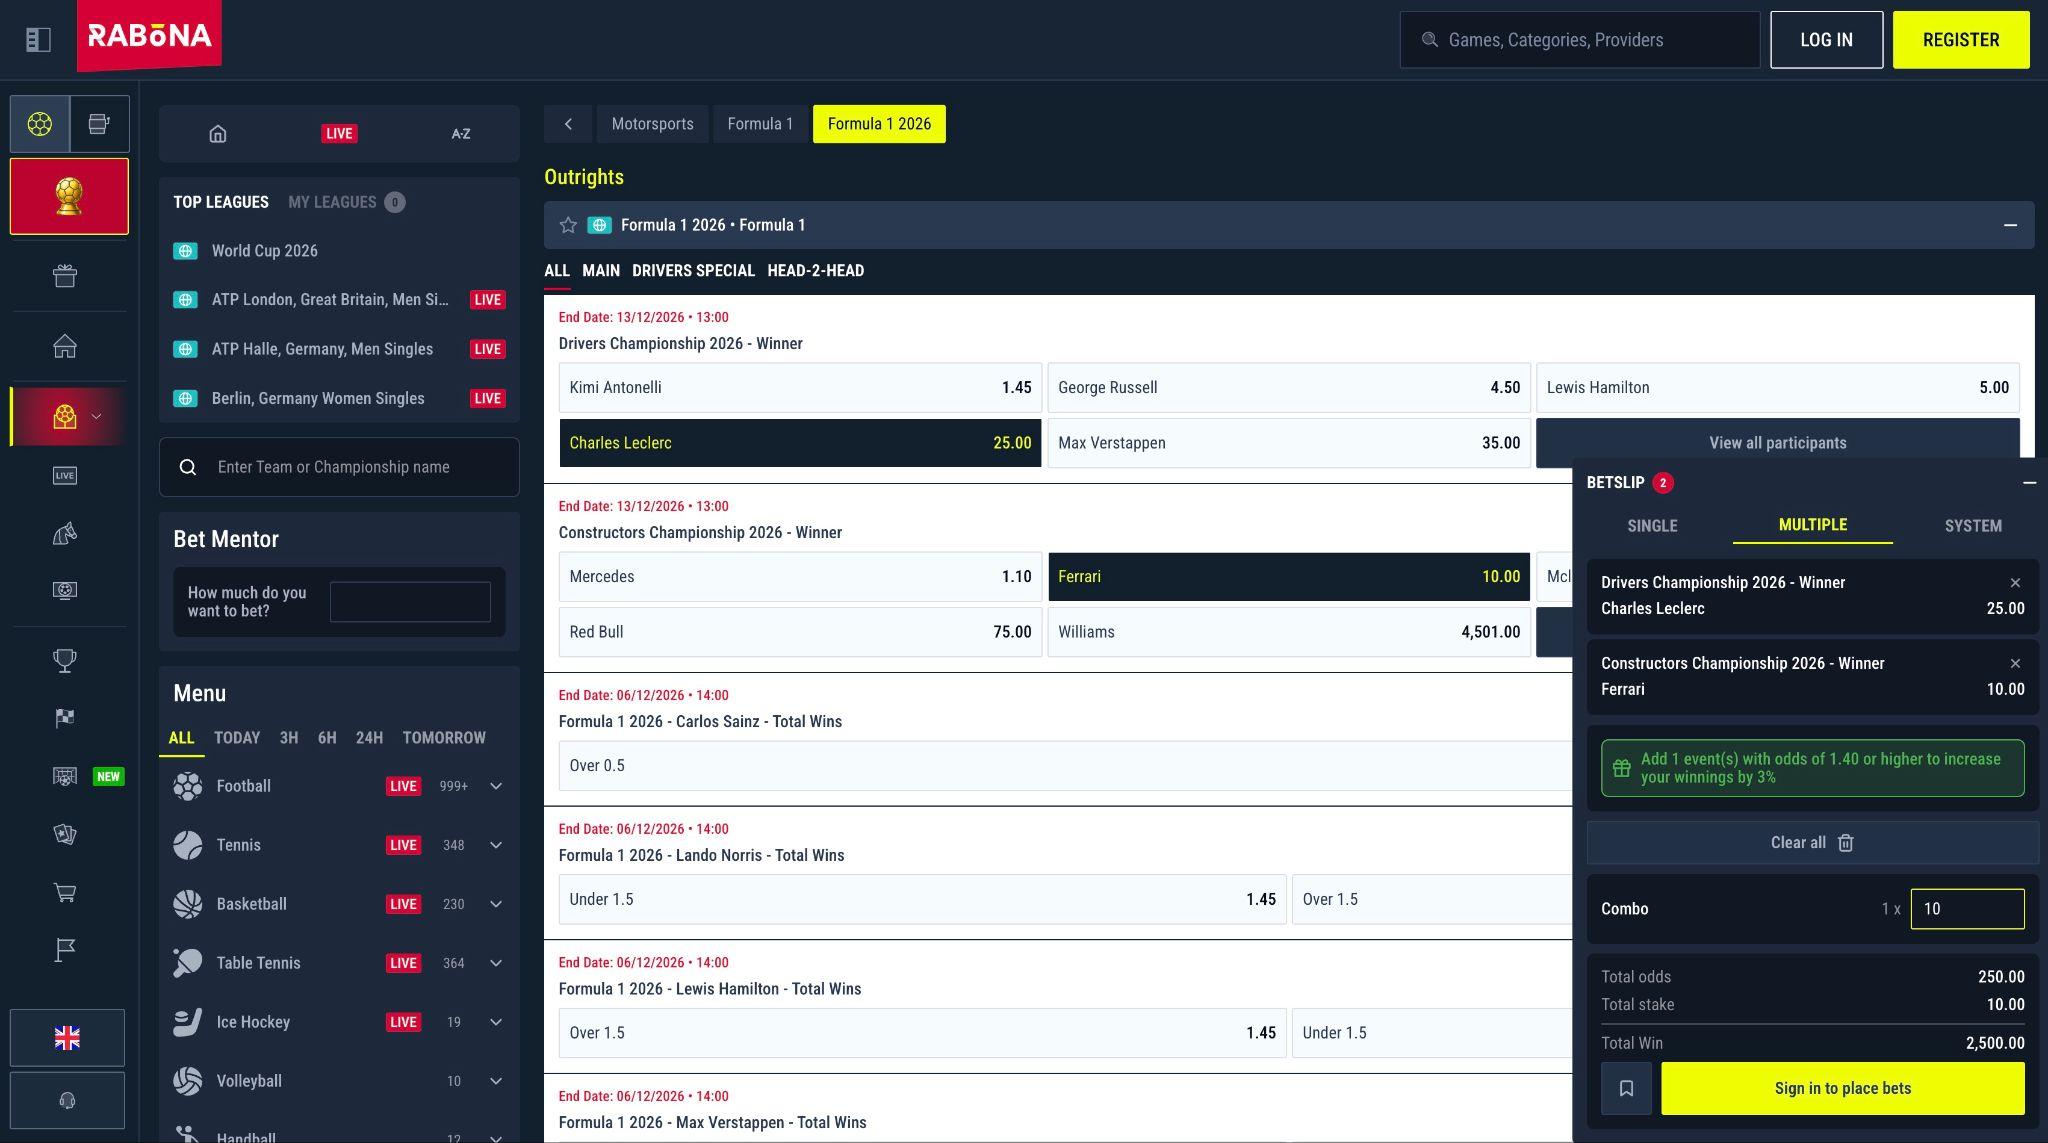The image size is (2048, 1143).
Task: Toggle the Ferrari 10.00 constructors selection
Action: point(1289,577)
